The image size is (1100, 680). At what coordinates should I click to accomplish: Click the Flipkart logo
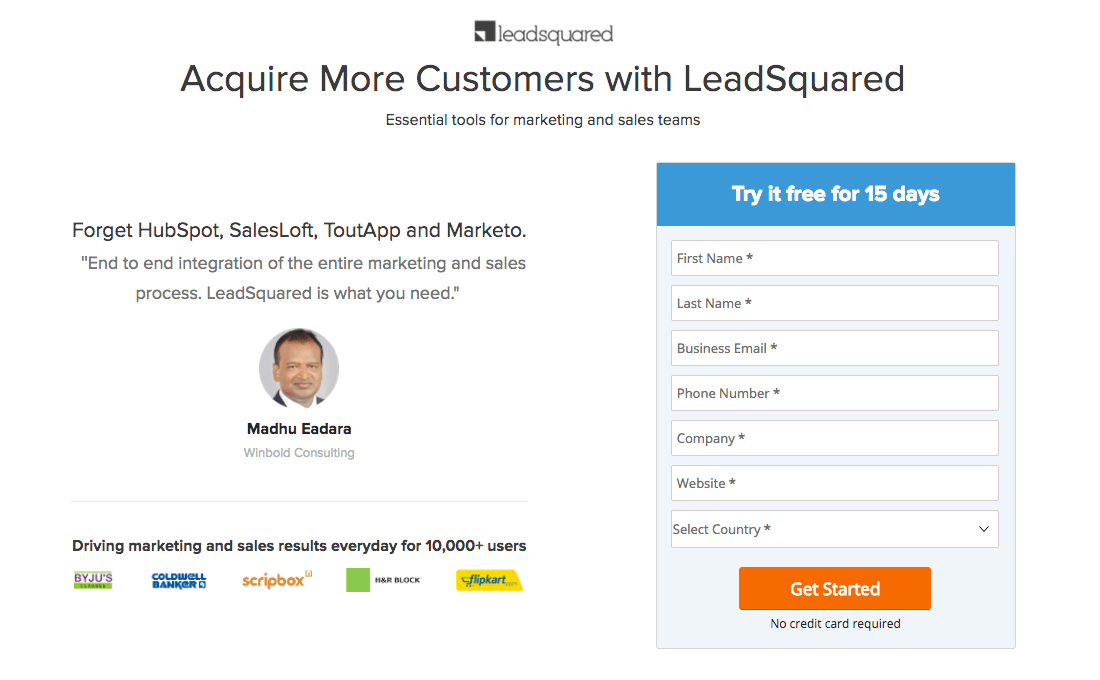[489, 580]
